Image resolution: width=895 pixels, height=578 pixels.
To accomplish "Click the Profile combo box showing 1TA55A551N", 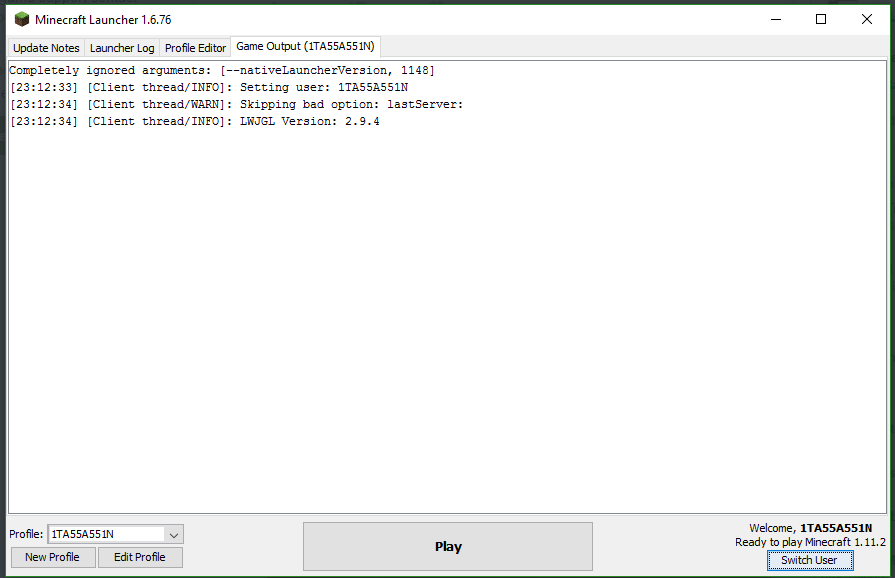I will 115,535.
